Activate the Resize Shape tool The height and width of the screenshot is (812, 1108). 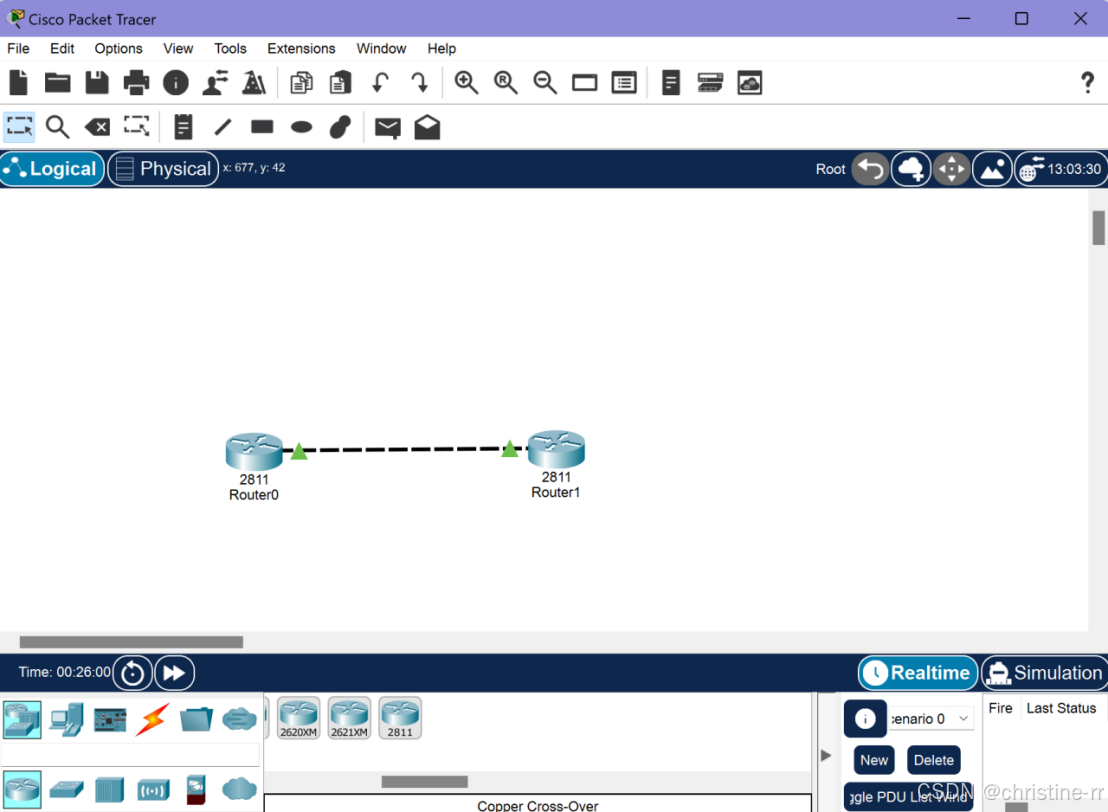pos(136,126)
